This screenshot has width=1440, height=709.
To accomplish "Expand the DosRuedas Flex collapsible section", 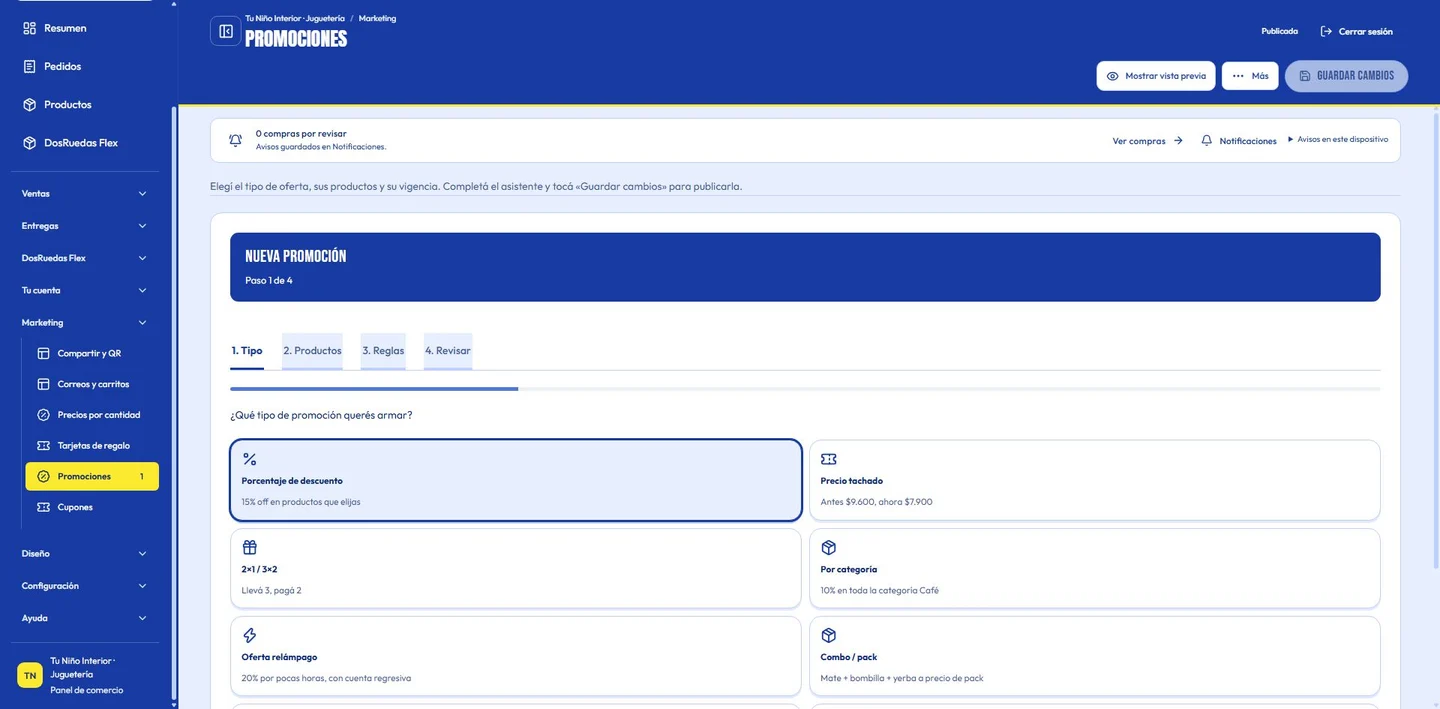I will point(84,258).
